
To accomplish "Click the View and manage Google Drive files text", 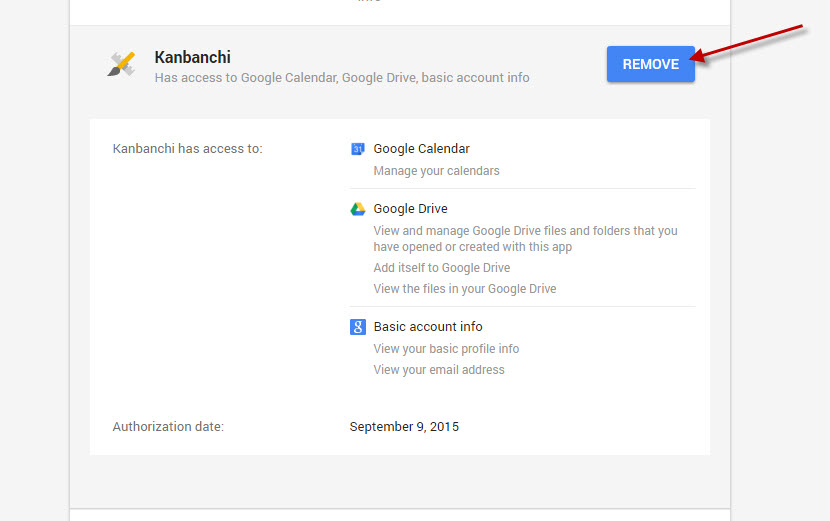I will point(525,239).
